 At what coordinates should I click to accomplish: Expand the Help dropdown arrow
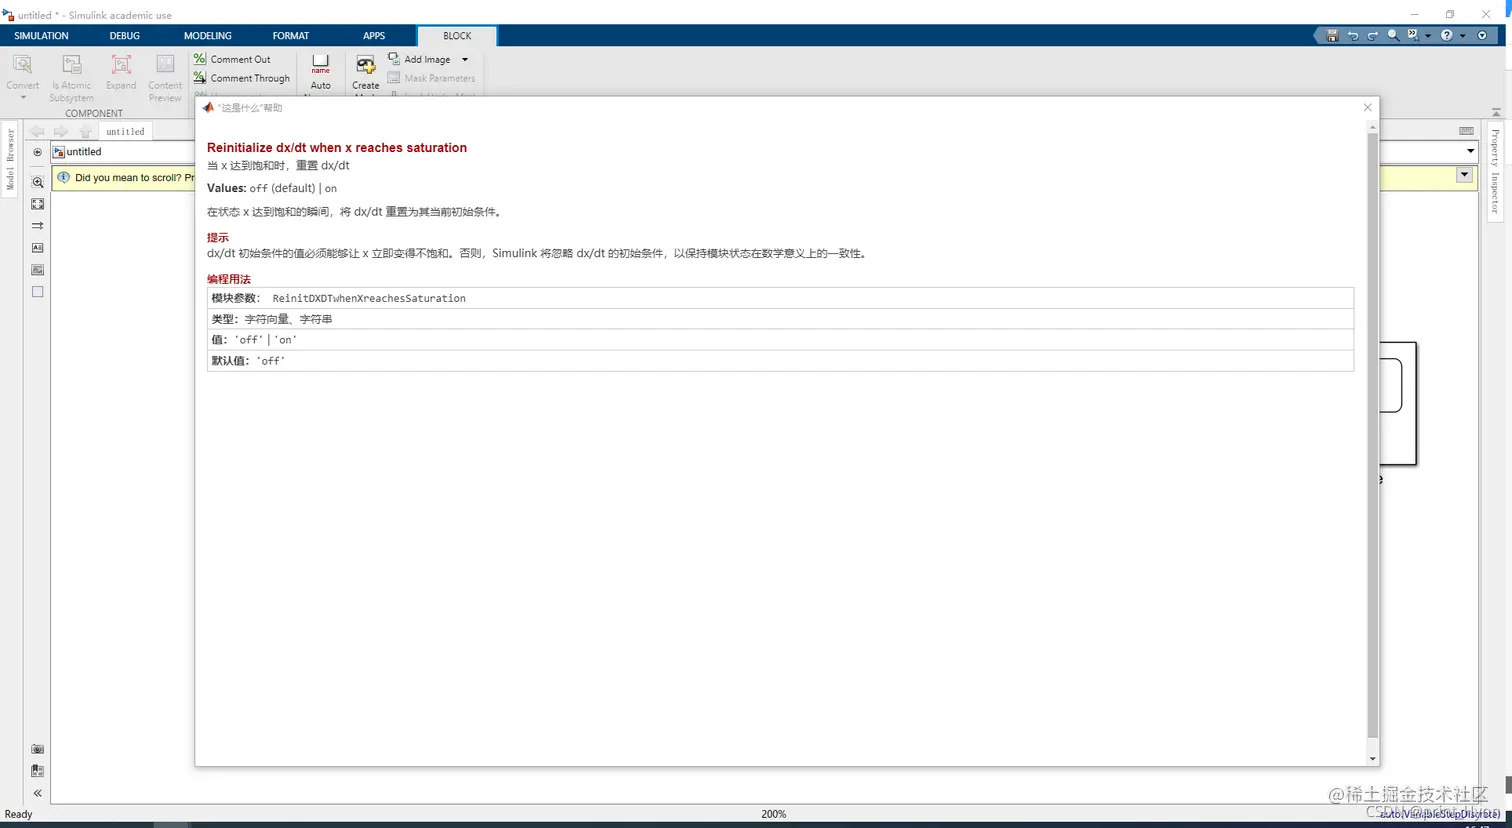pyautogui.click(x=1462, y=36)
